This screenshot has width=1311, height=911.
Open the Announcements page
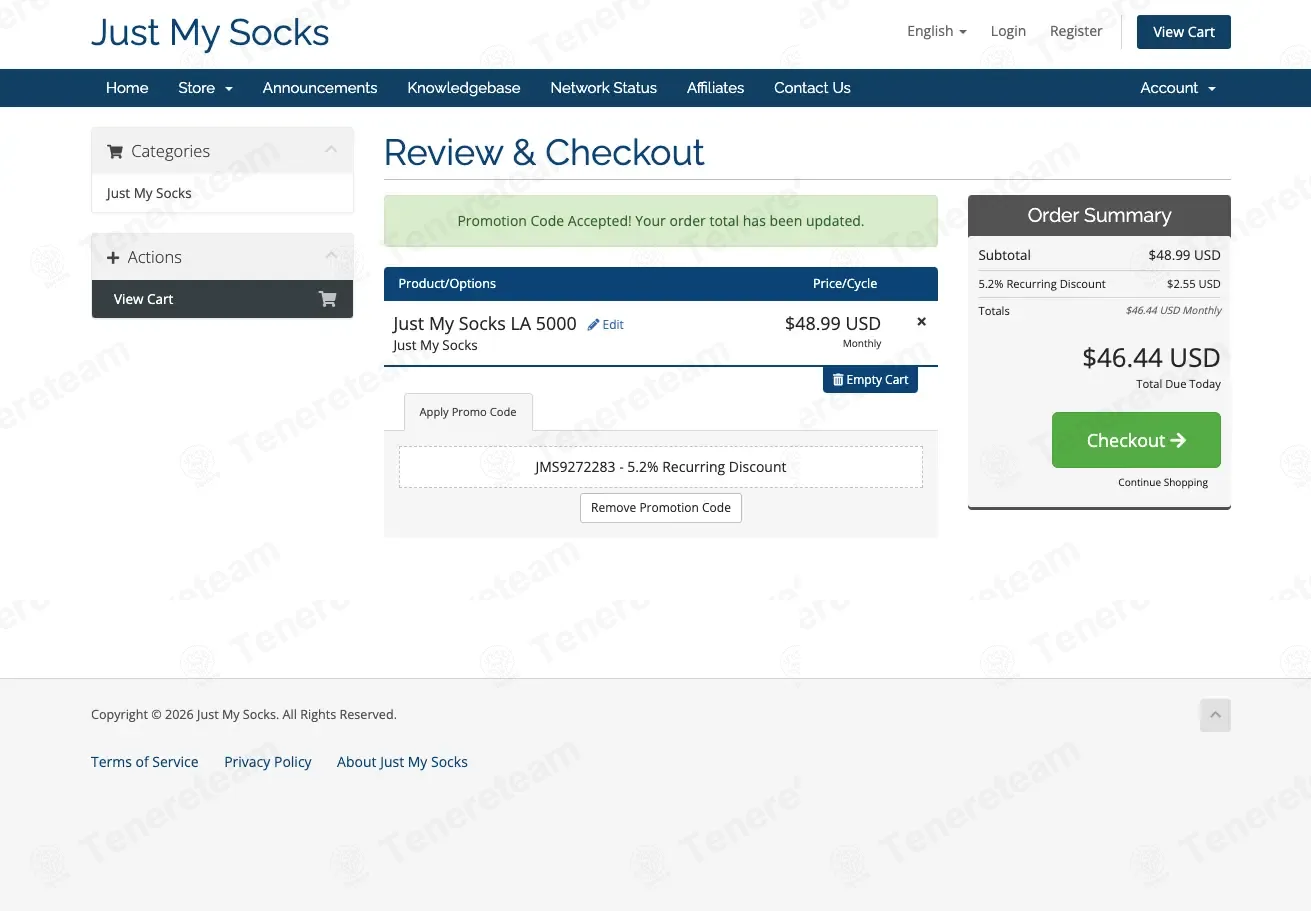(320, 88)
